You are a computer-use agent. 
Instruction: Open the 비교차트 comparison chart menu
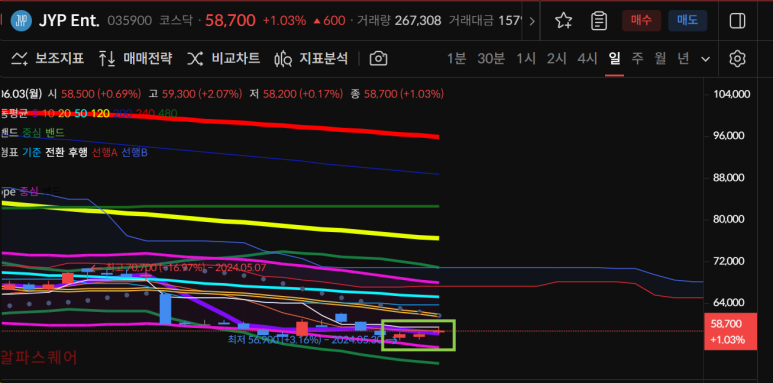click(x=236, y=59)
